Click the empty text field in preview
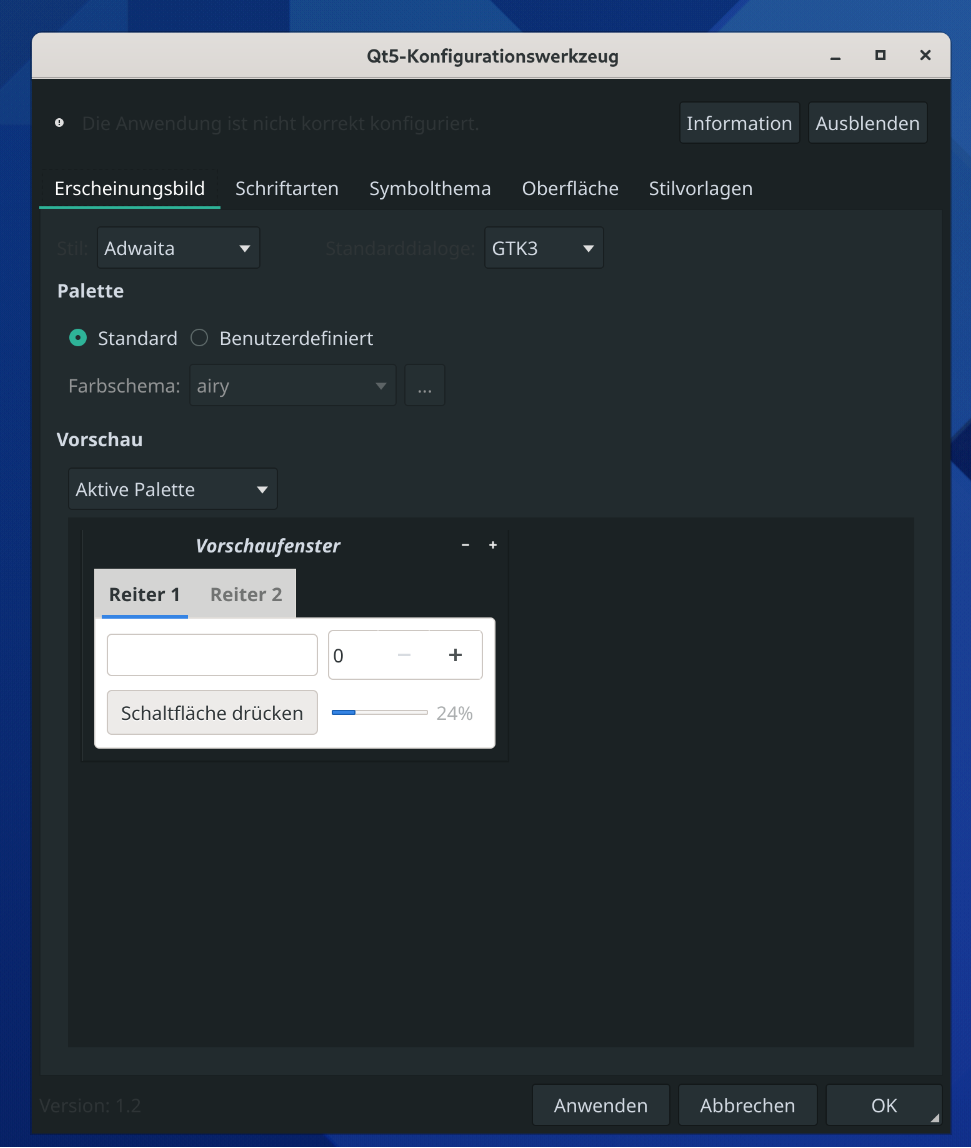Viewport: 971px width, 1148px height. click(212, 655)
